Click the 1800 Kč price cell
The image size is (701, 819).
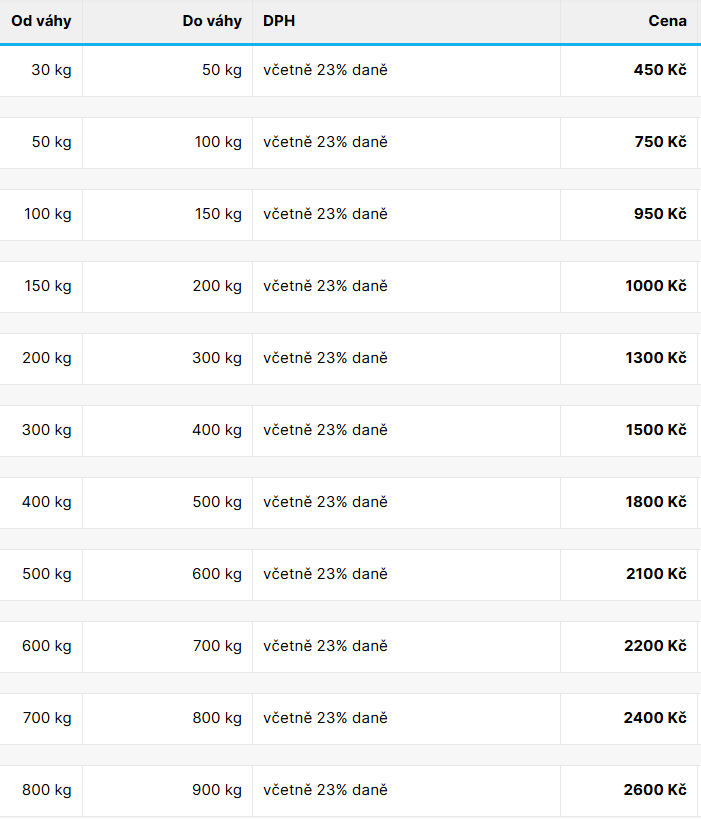(655, 502)
